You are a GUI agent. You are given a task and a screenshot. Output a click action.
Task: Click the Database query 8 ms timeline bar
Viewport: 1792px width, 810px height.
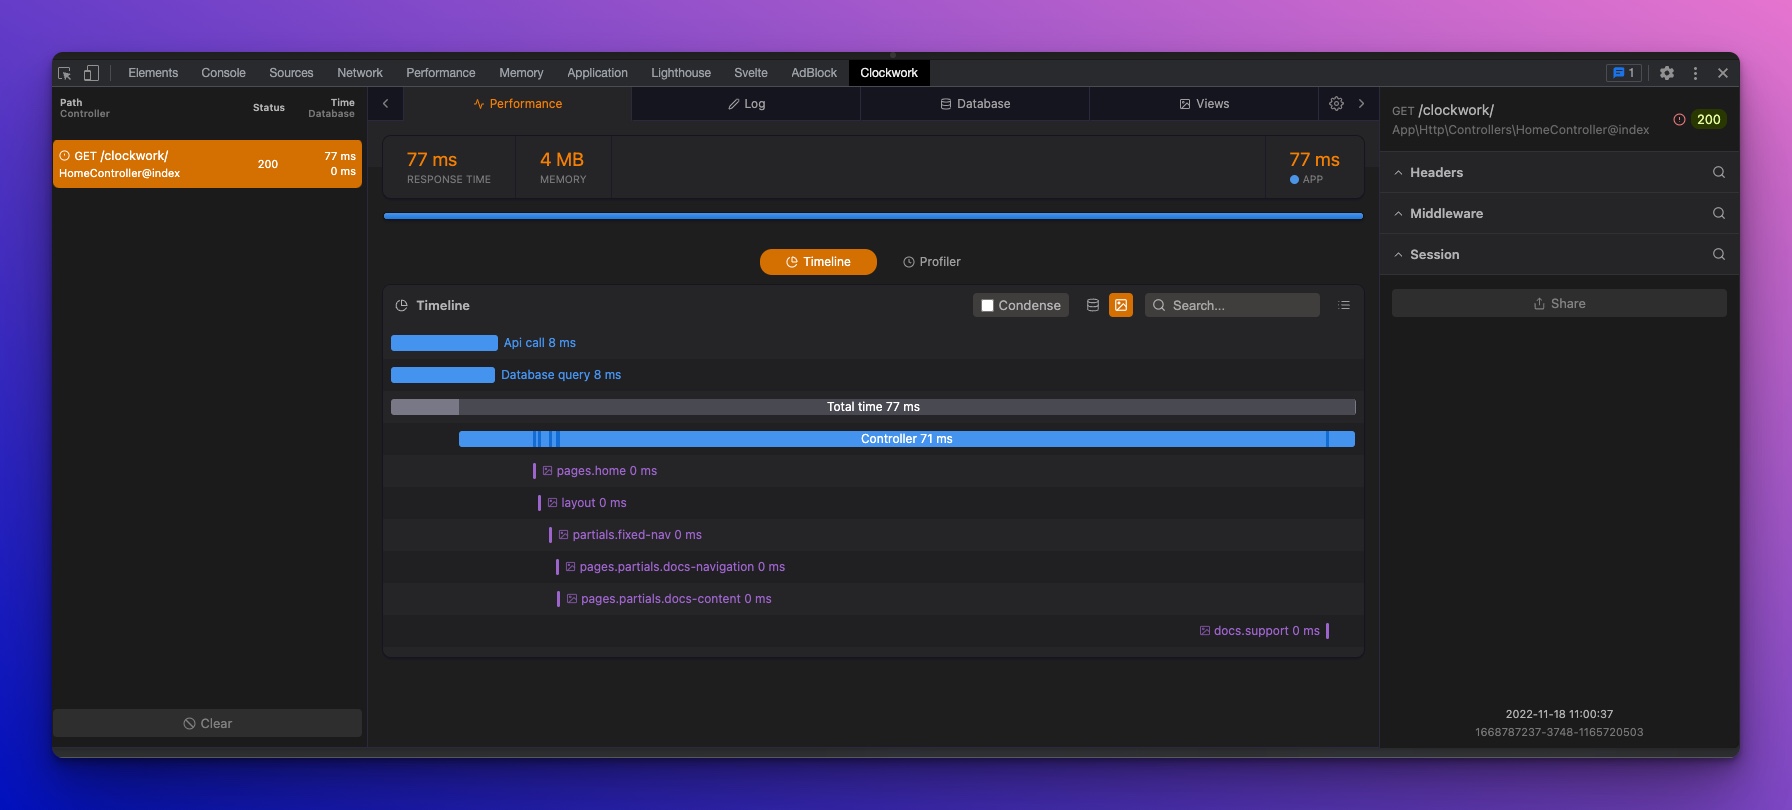pyautogui.click(x=443, y=375)
